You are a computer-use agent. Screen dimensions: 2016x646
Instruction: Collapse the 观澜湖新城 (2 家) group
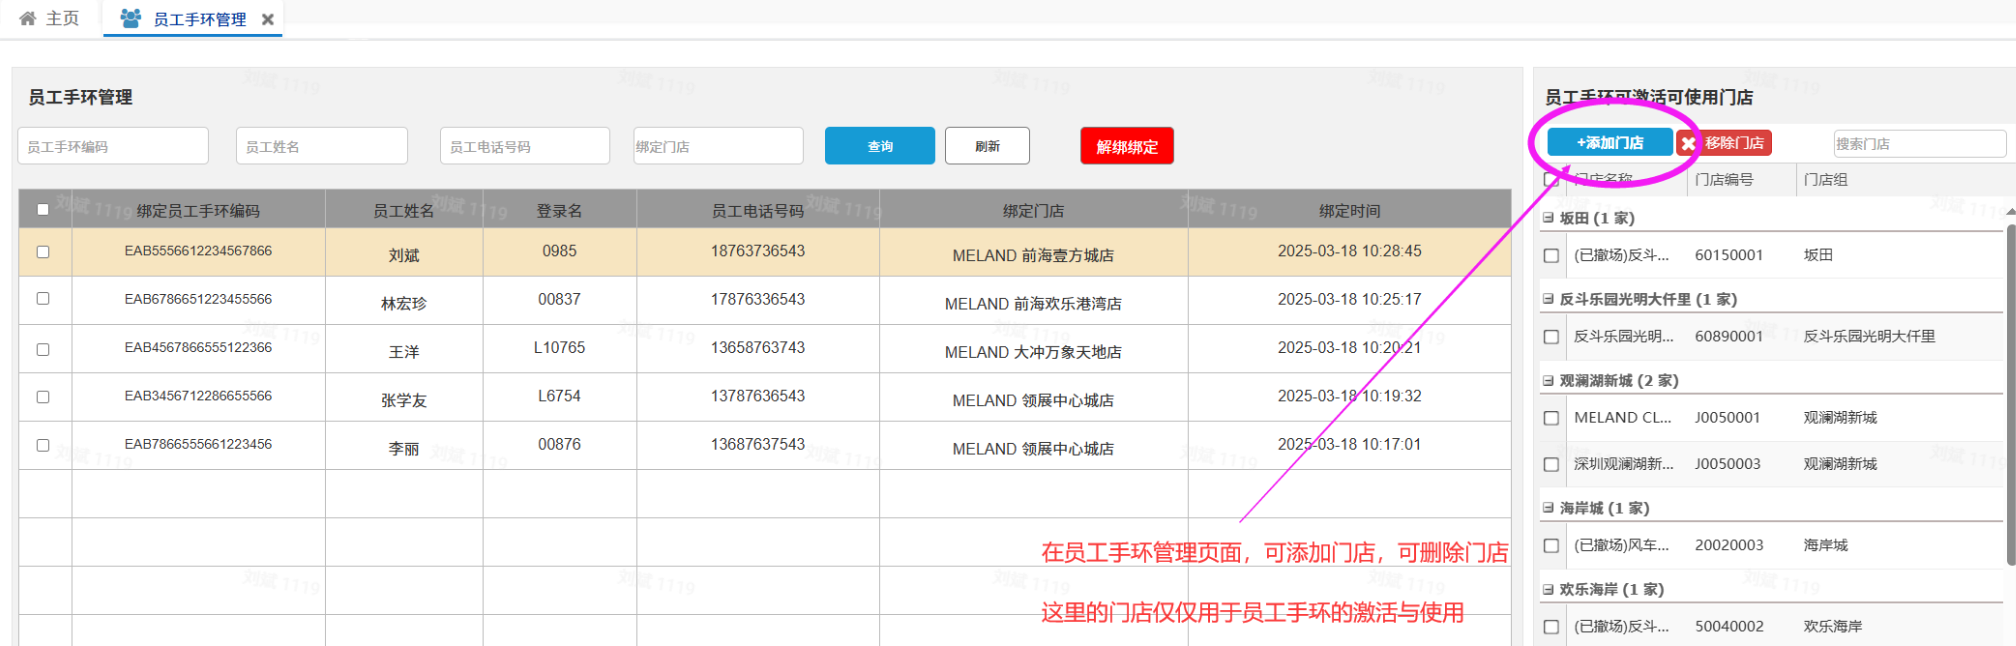coord(1548,381)
